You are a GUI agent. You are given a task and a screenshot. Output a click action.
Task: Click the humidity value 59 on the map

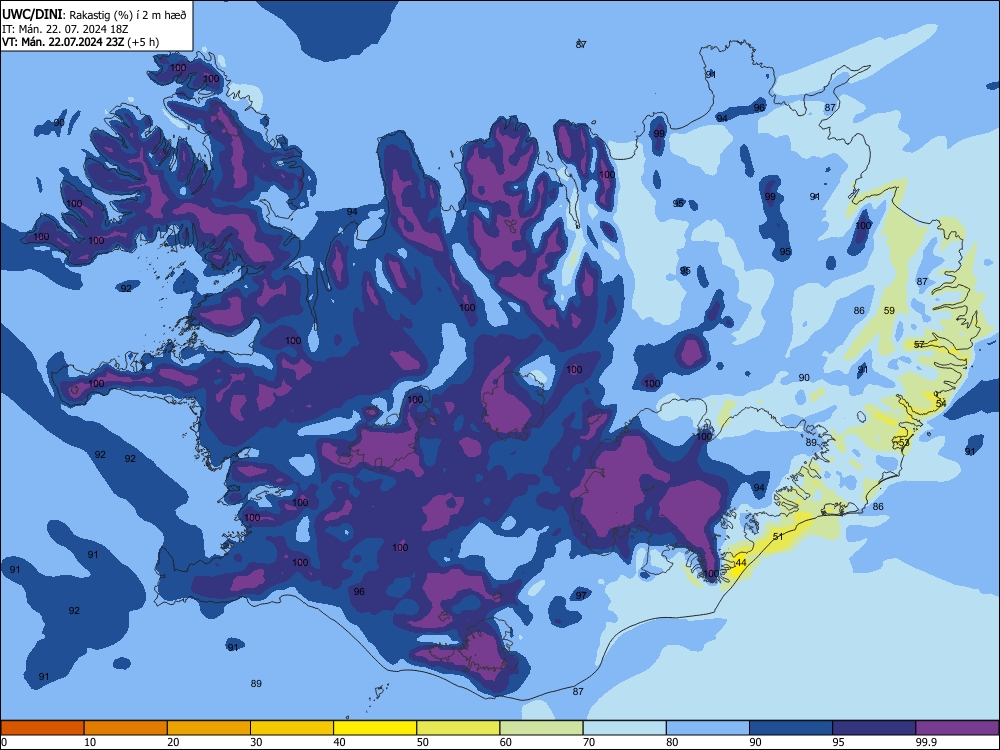889,311
